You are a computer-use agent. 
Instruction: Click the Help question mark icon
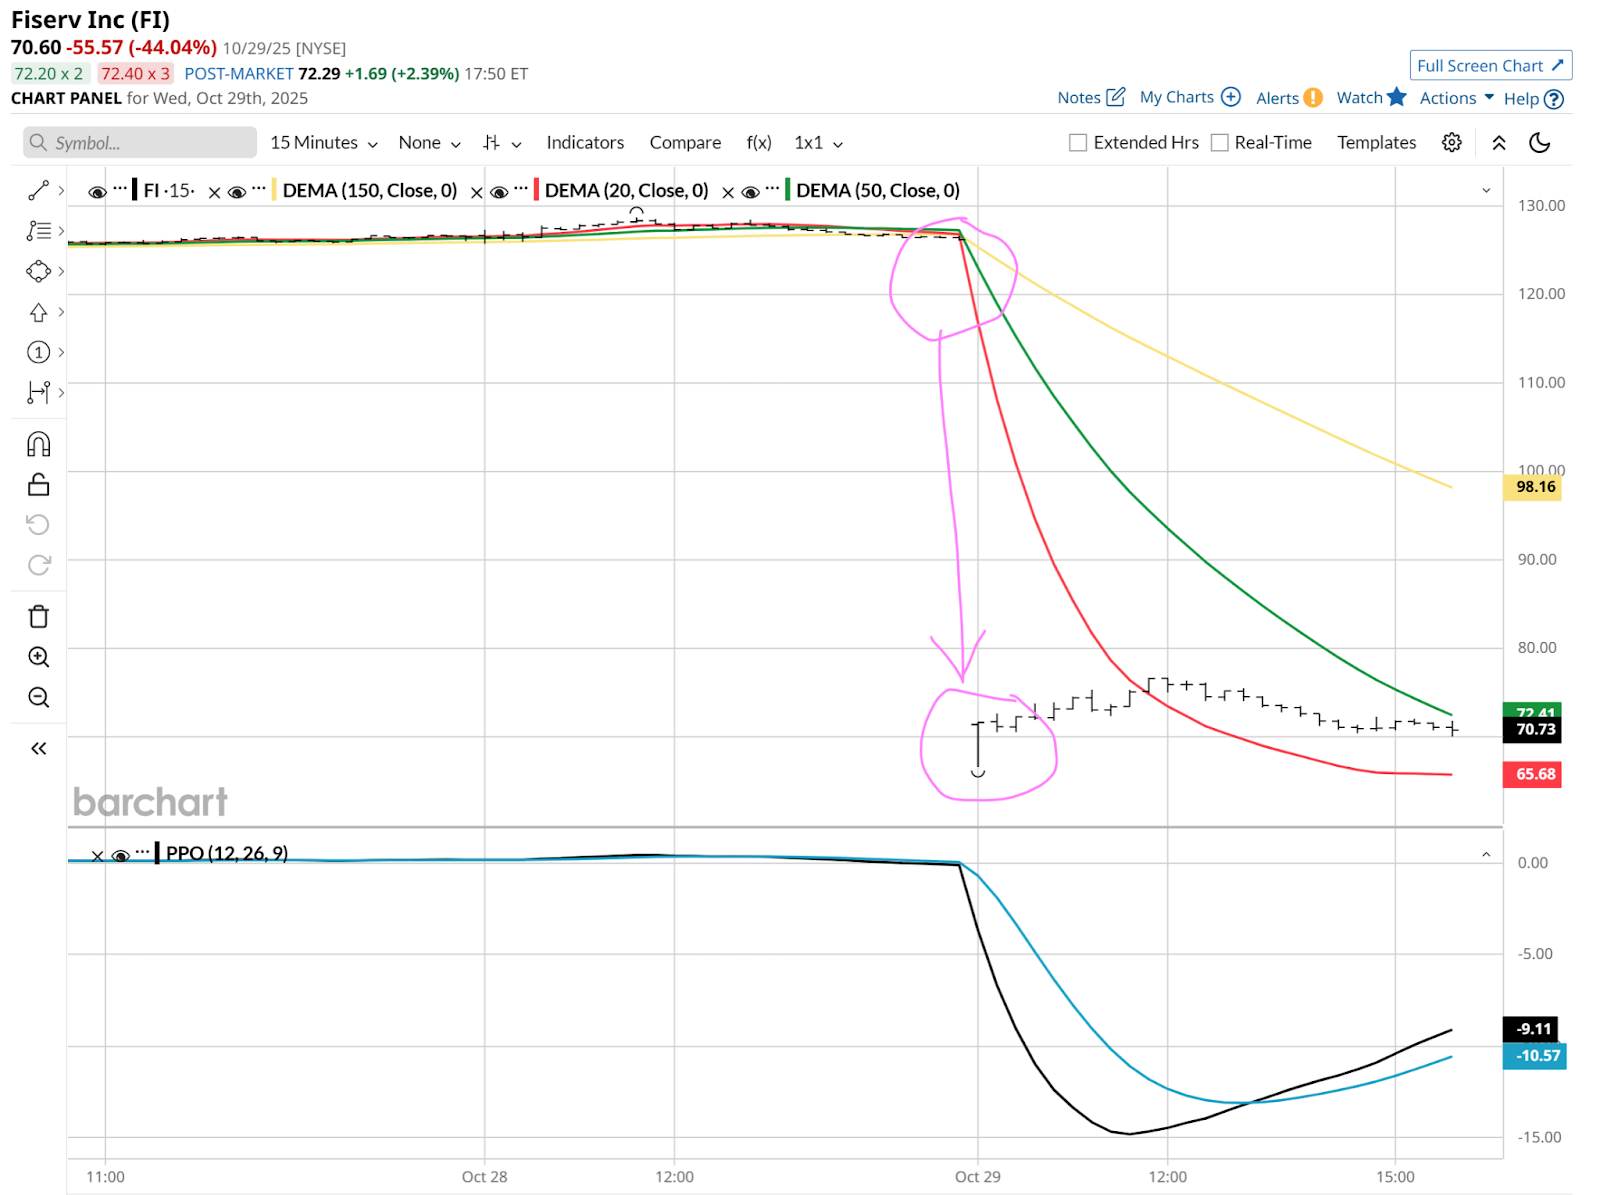(1554, 99)
